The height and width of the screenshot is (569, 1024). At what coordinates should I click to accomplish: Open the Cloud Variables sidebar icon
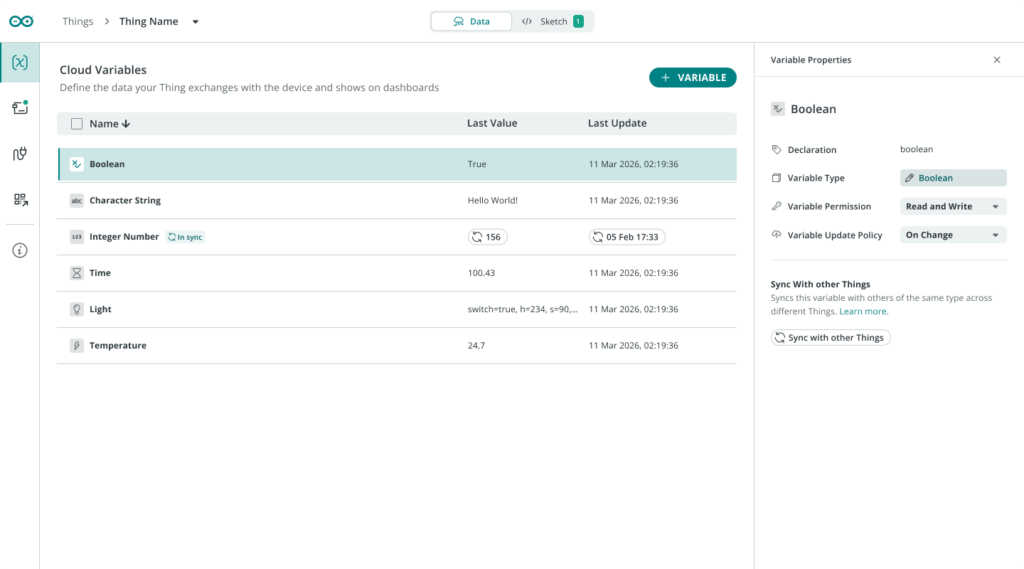tap(20, 63)
